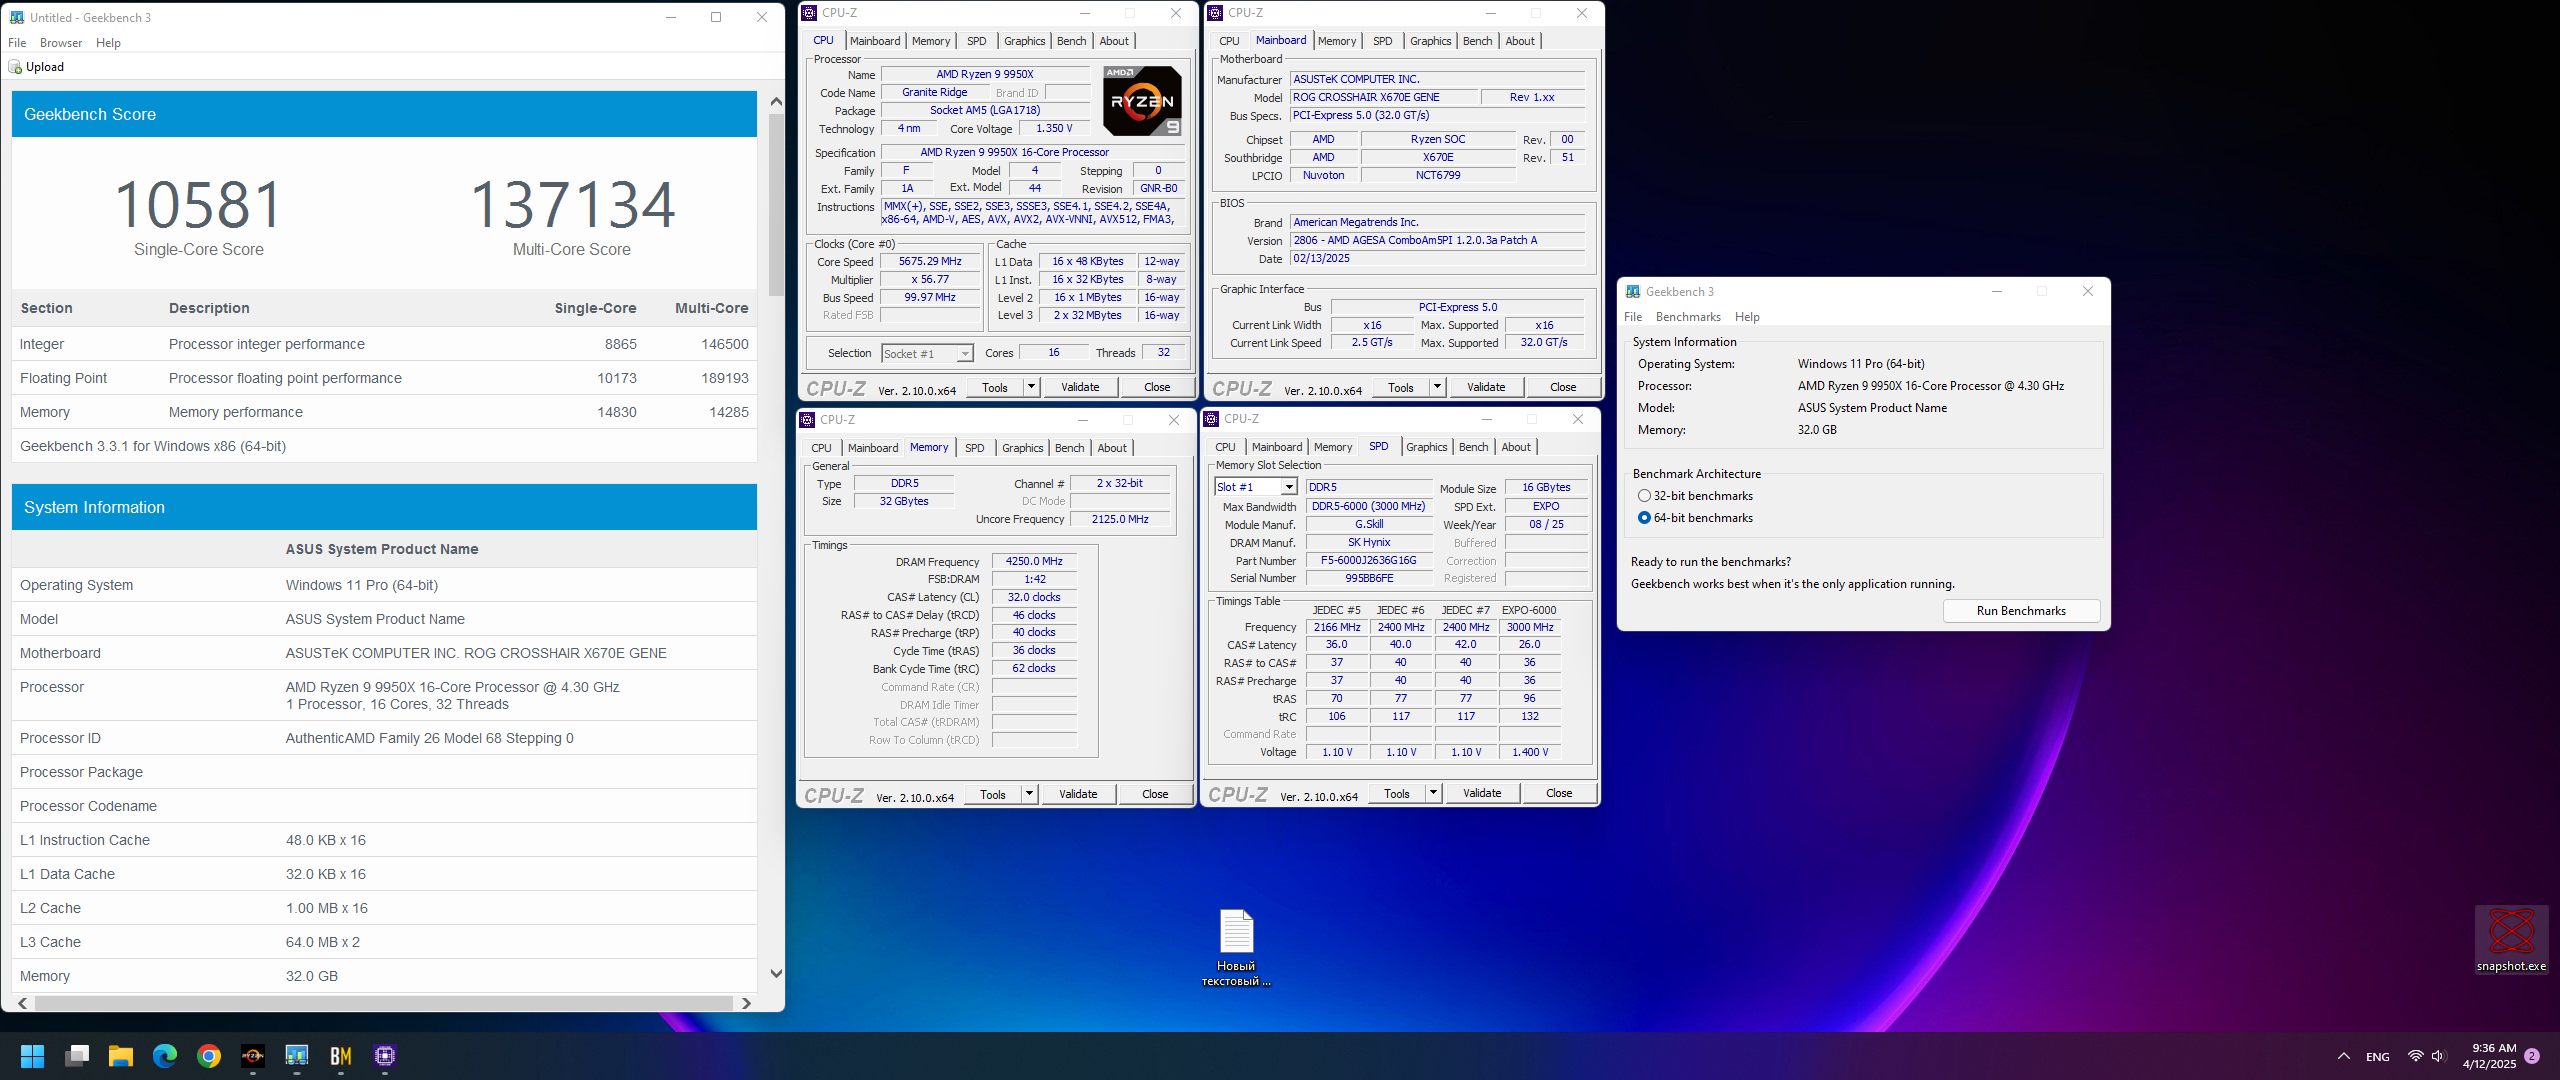The height and width of the screenshot is (1080, 2560).
Task: Launch File Explorer from the taskbar
Action: tap(121, 1056)
